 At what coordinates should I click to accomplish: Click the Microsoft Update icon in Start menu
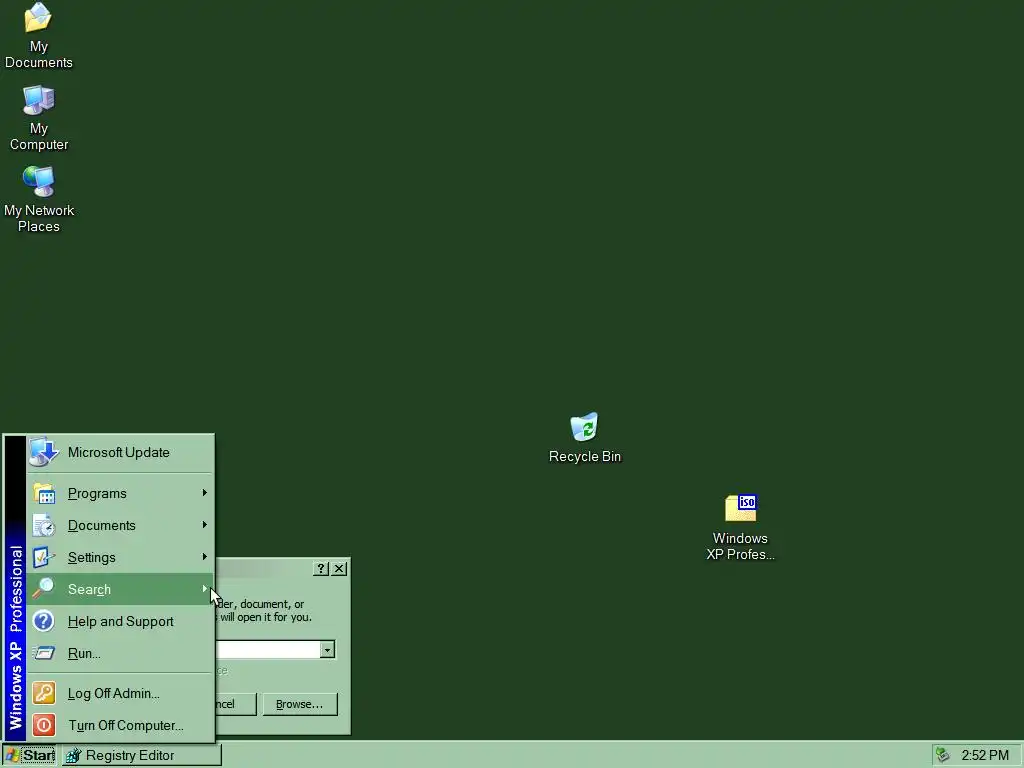click(44, 452)
